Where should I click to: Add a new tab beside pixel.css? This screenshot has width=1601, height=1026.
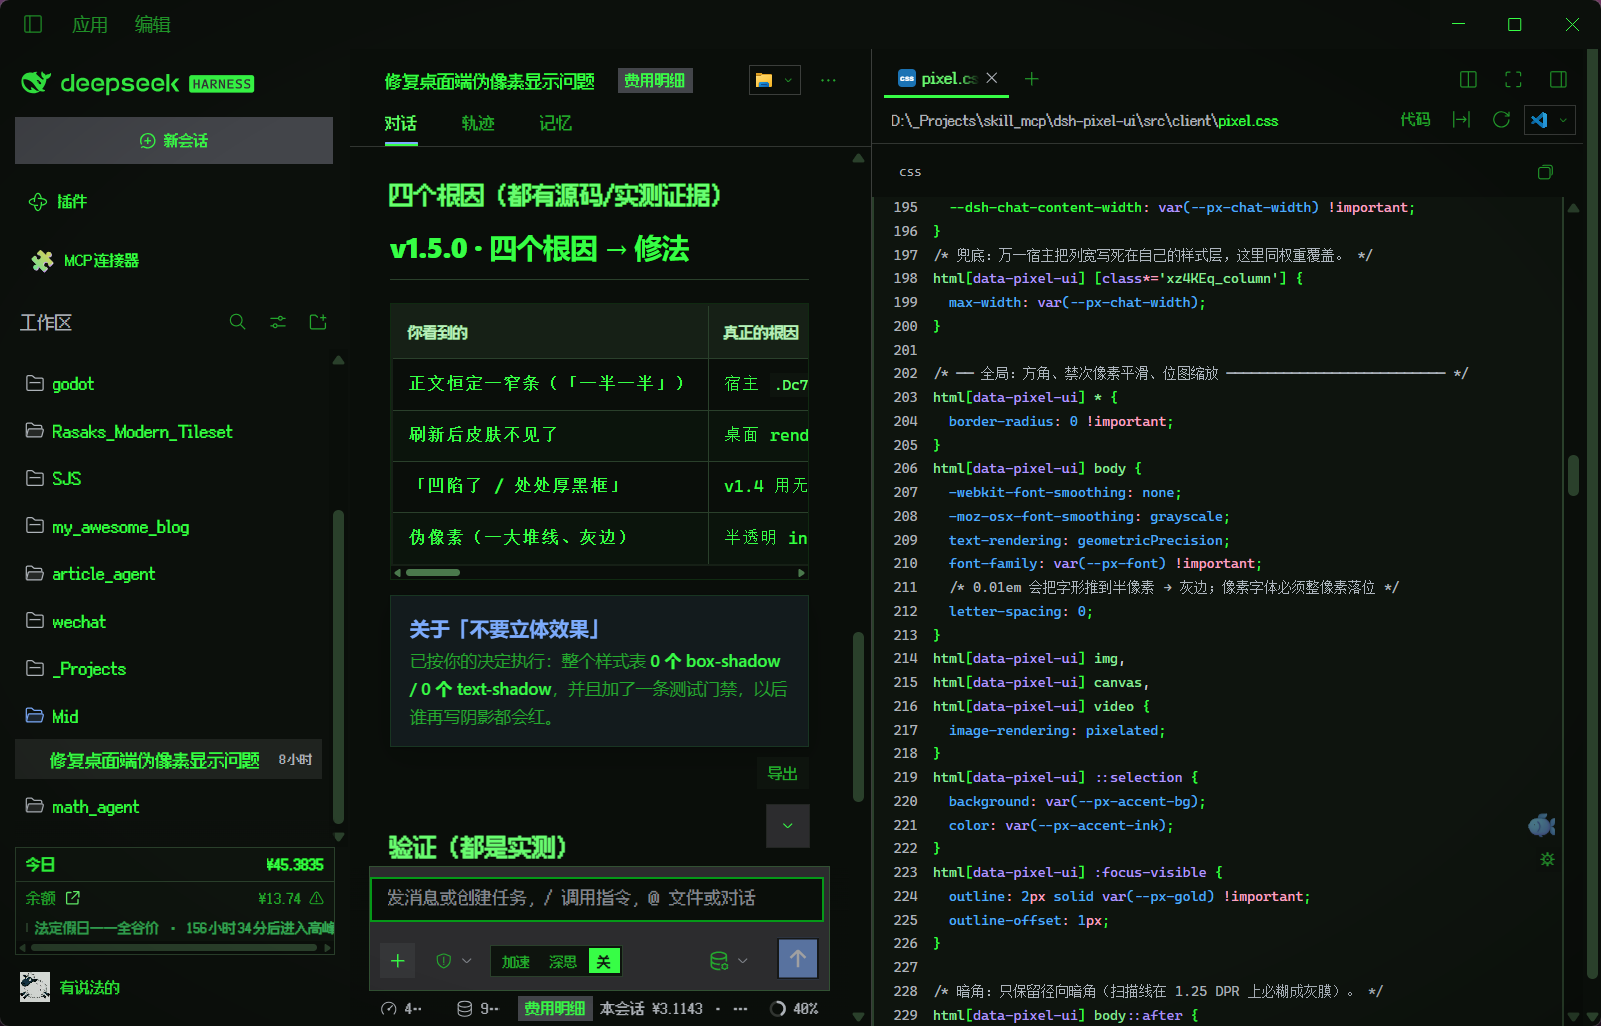point(1032,79)
